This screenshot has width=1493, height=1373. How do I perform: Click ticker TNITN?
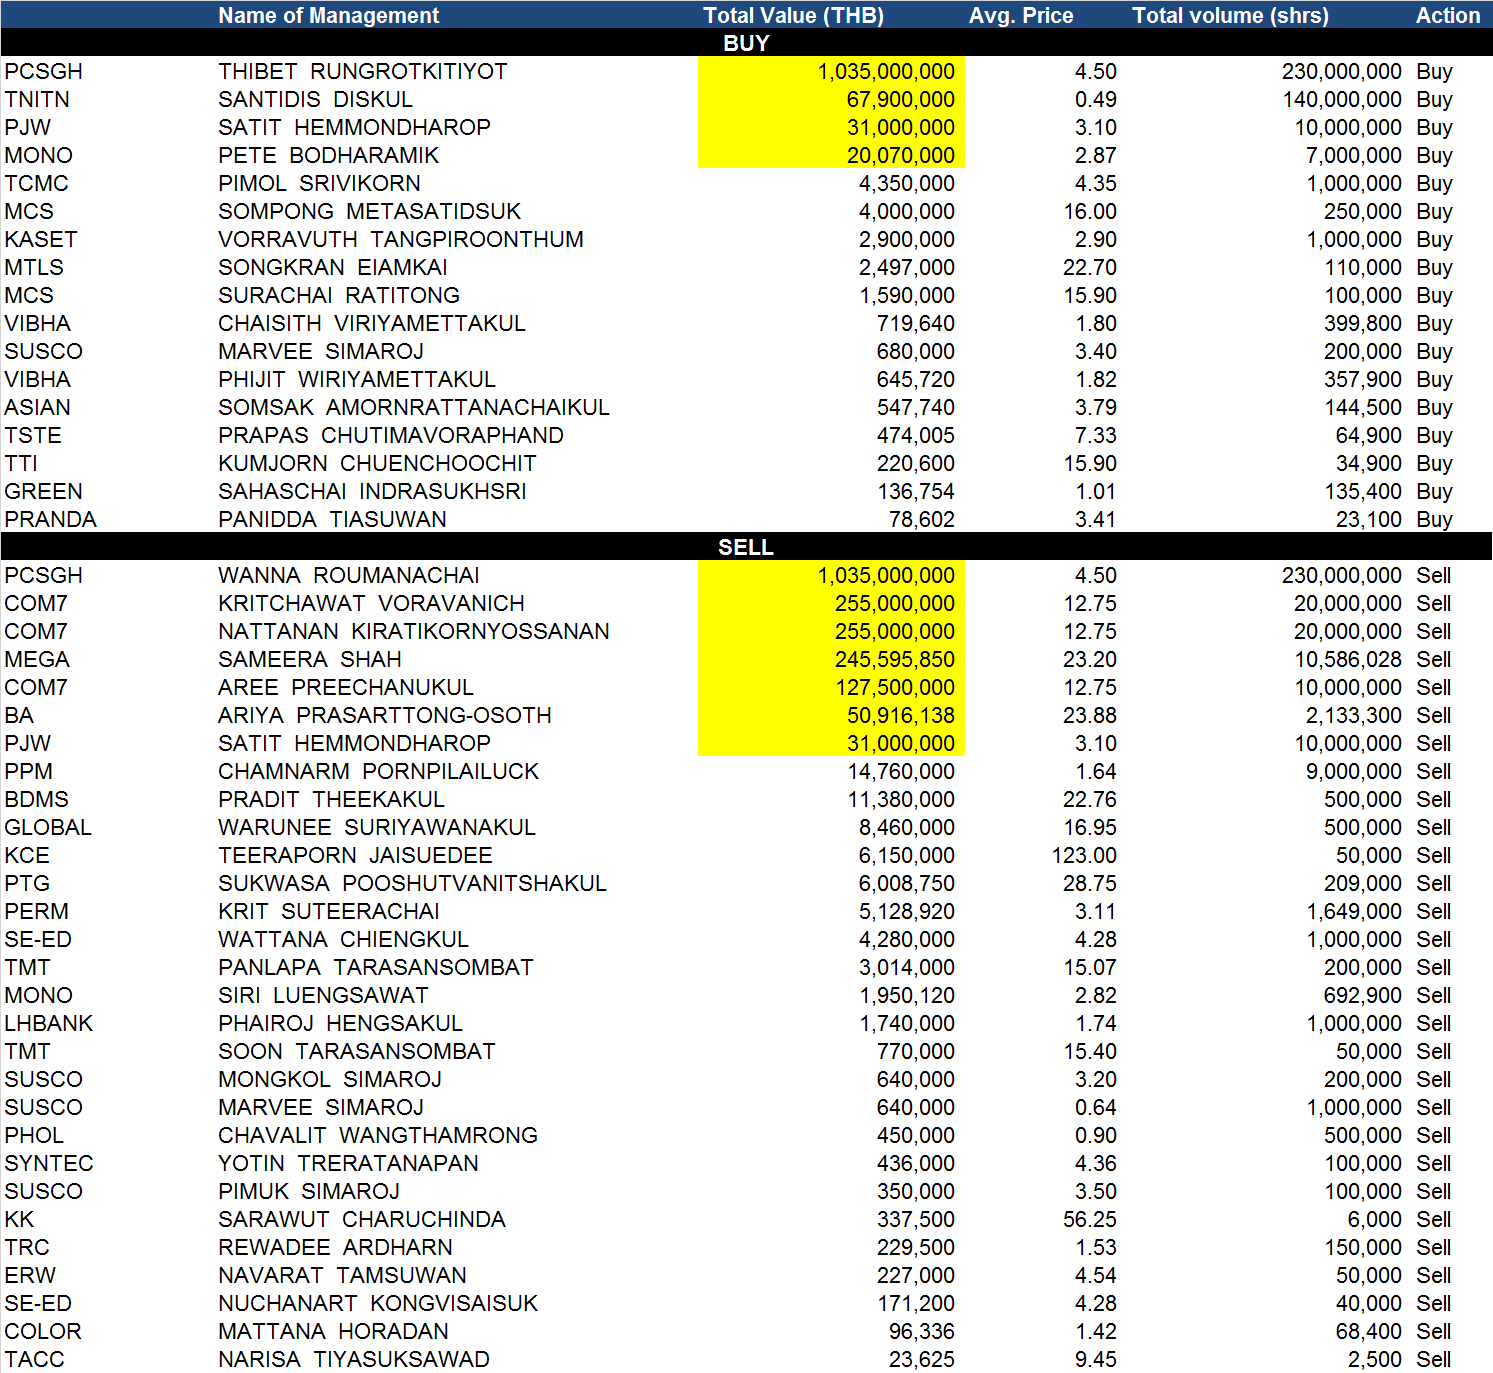coord(37,99)
